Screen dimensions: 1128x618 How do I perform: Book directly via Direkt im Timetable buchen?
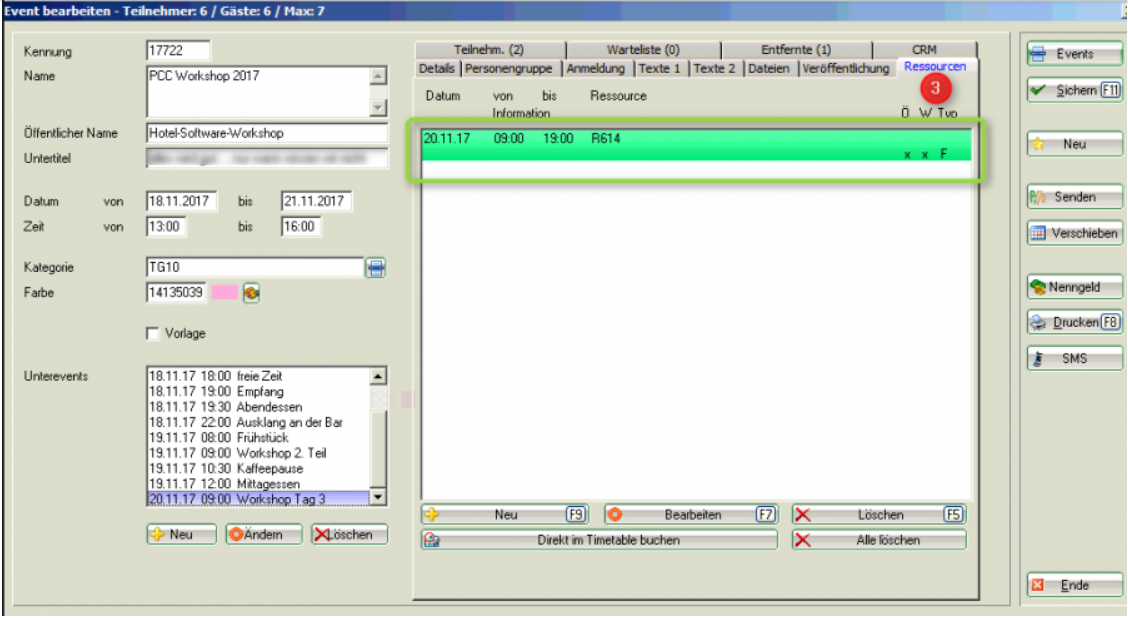pos(598,540)
